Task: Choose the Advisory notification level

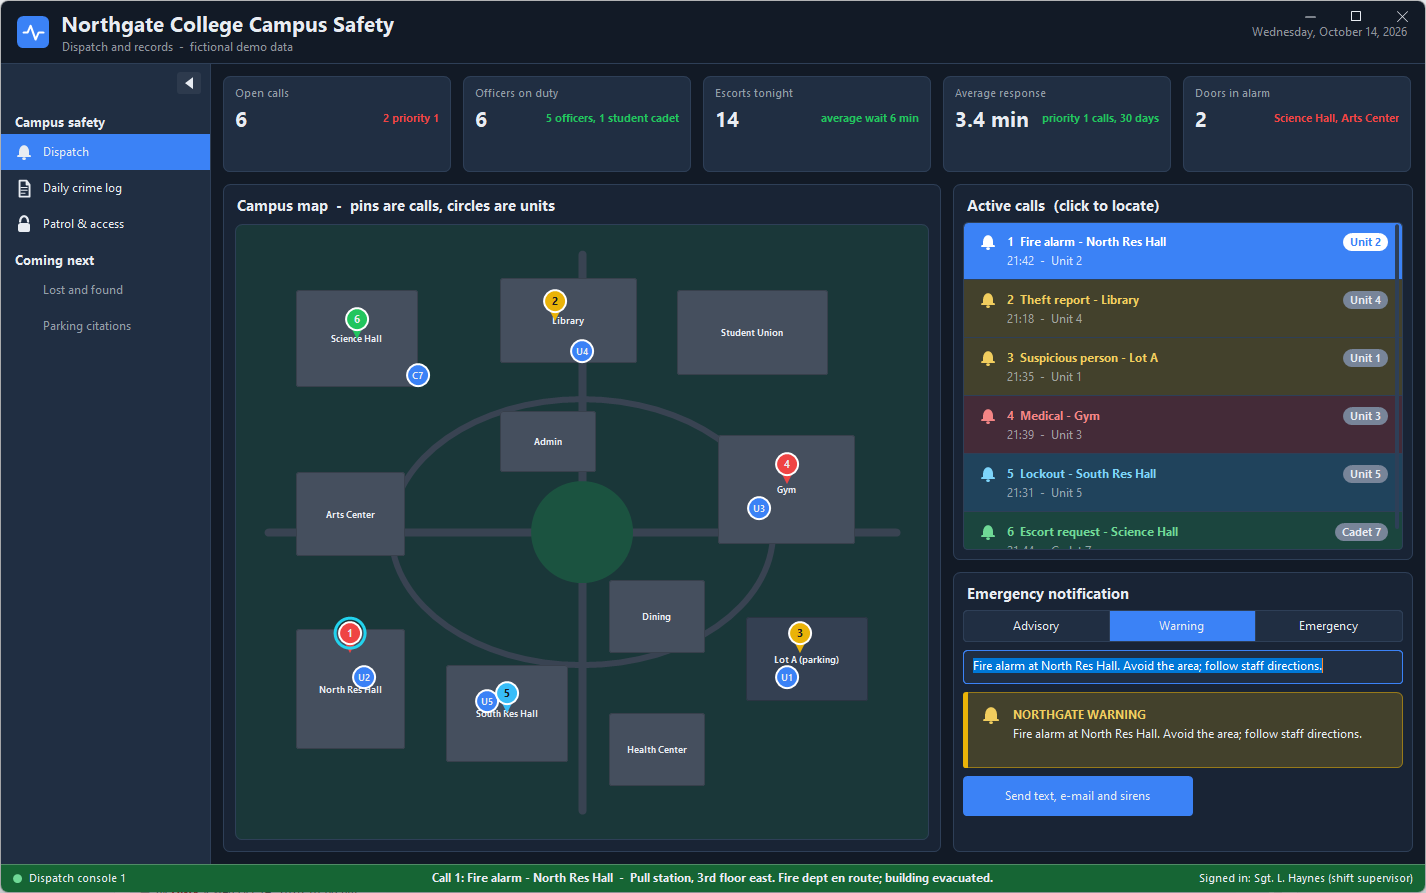Action: [x=1036, y=626]
